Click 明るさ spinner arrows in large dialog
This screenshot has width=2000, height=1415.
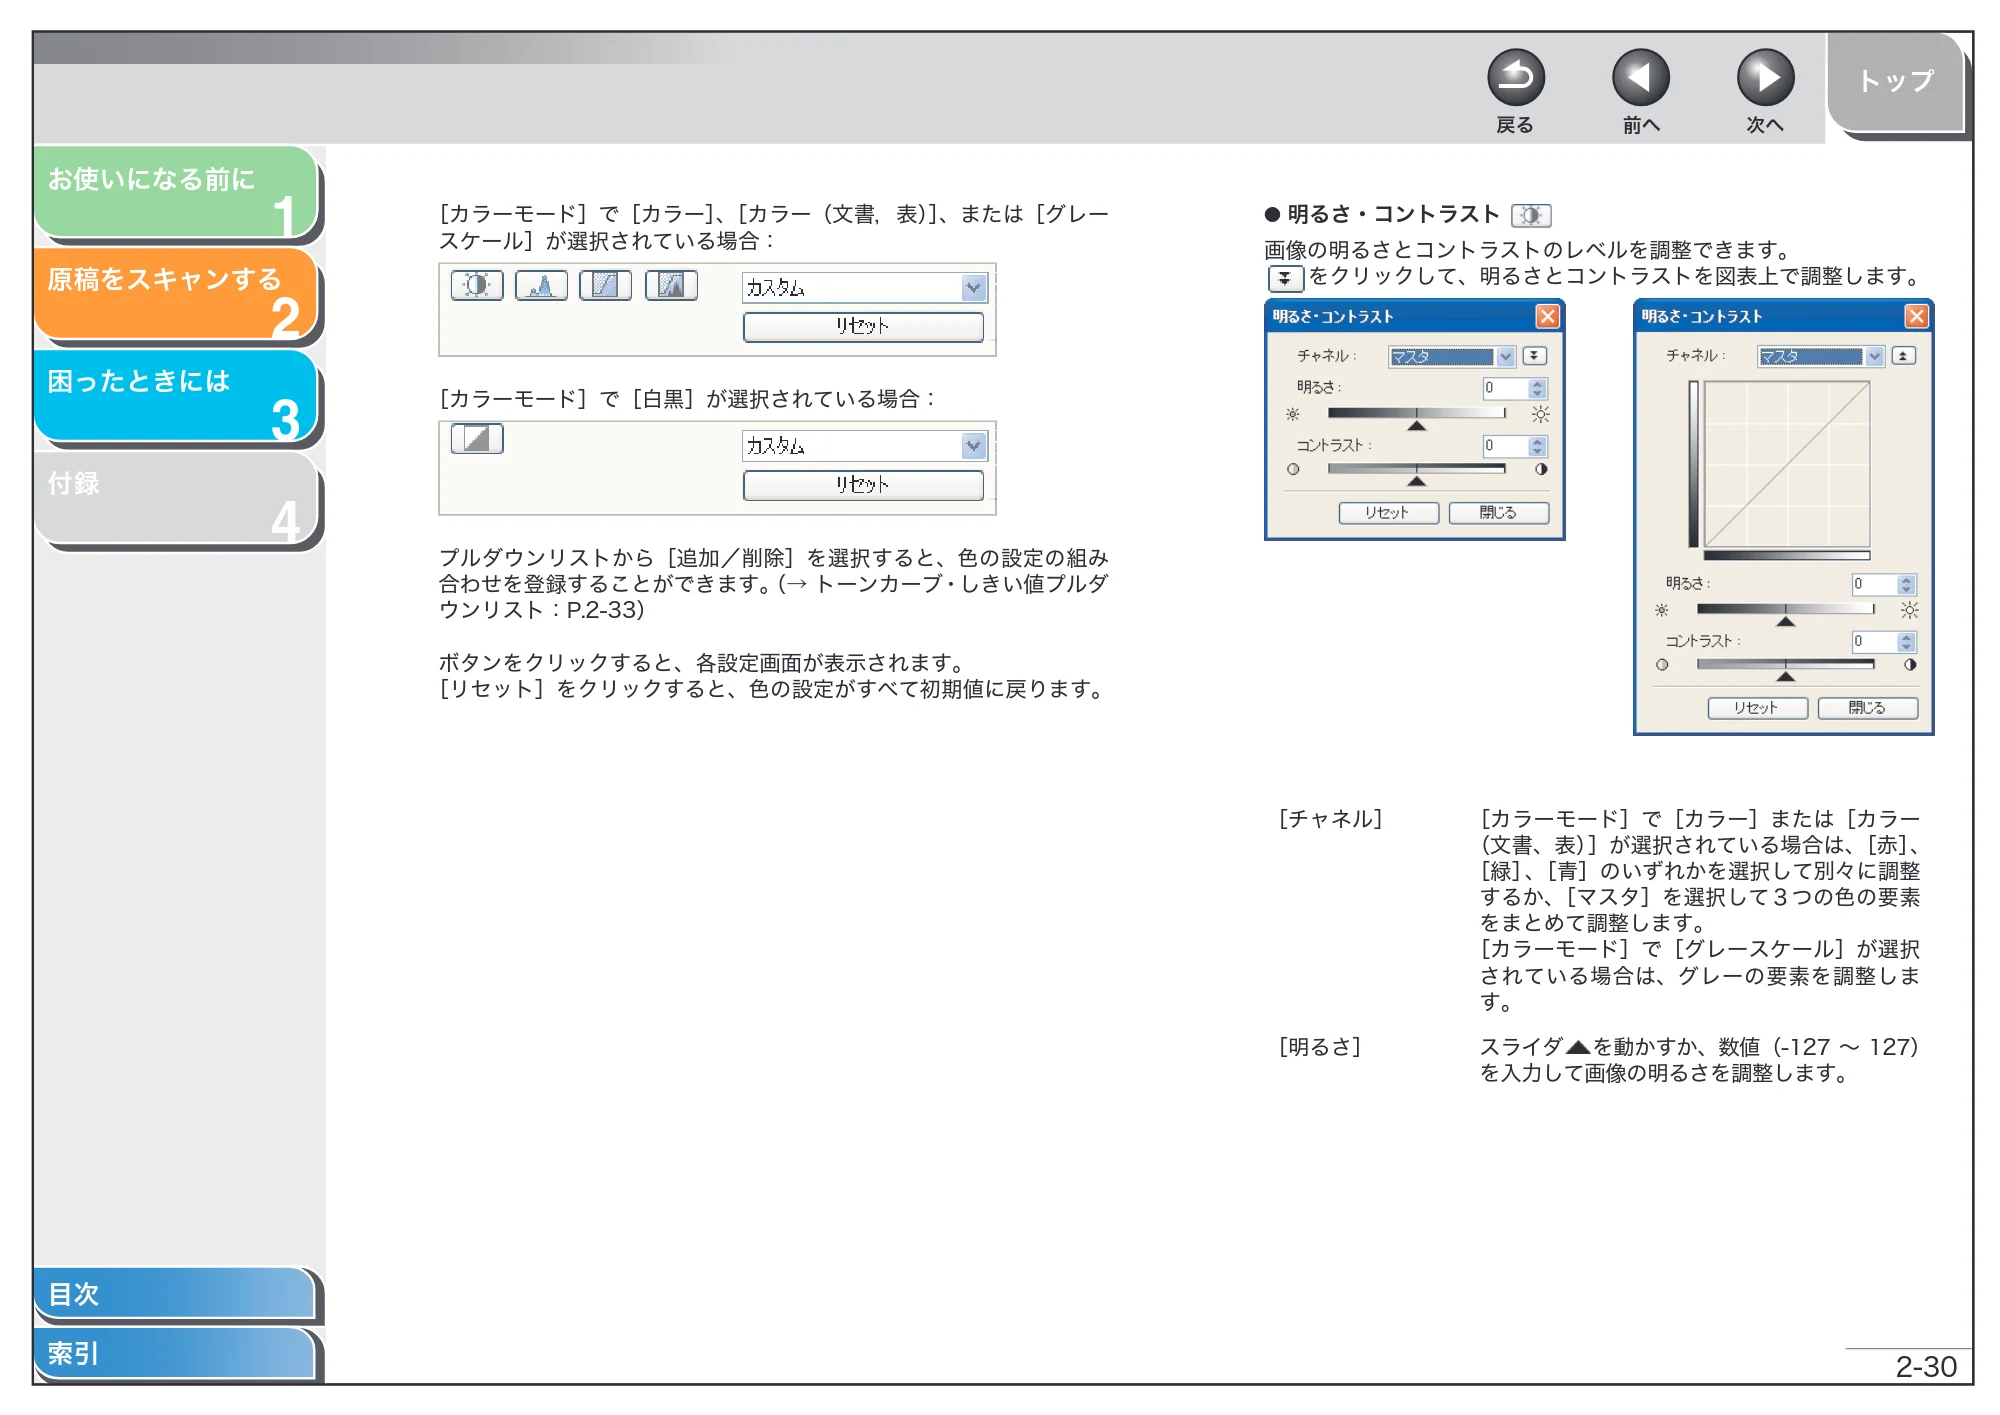tap(1907, 584)
